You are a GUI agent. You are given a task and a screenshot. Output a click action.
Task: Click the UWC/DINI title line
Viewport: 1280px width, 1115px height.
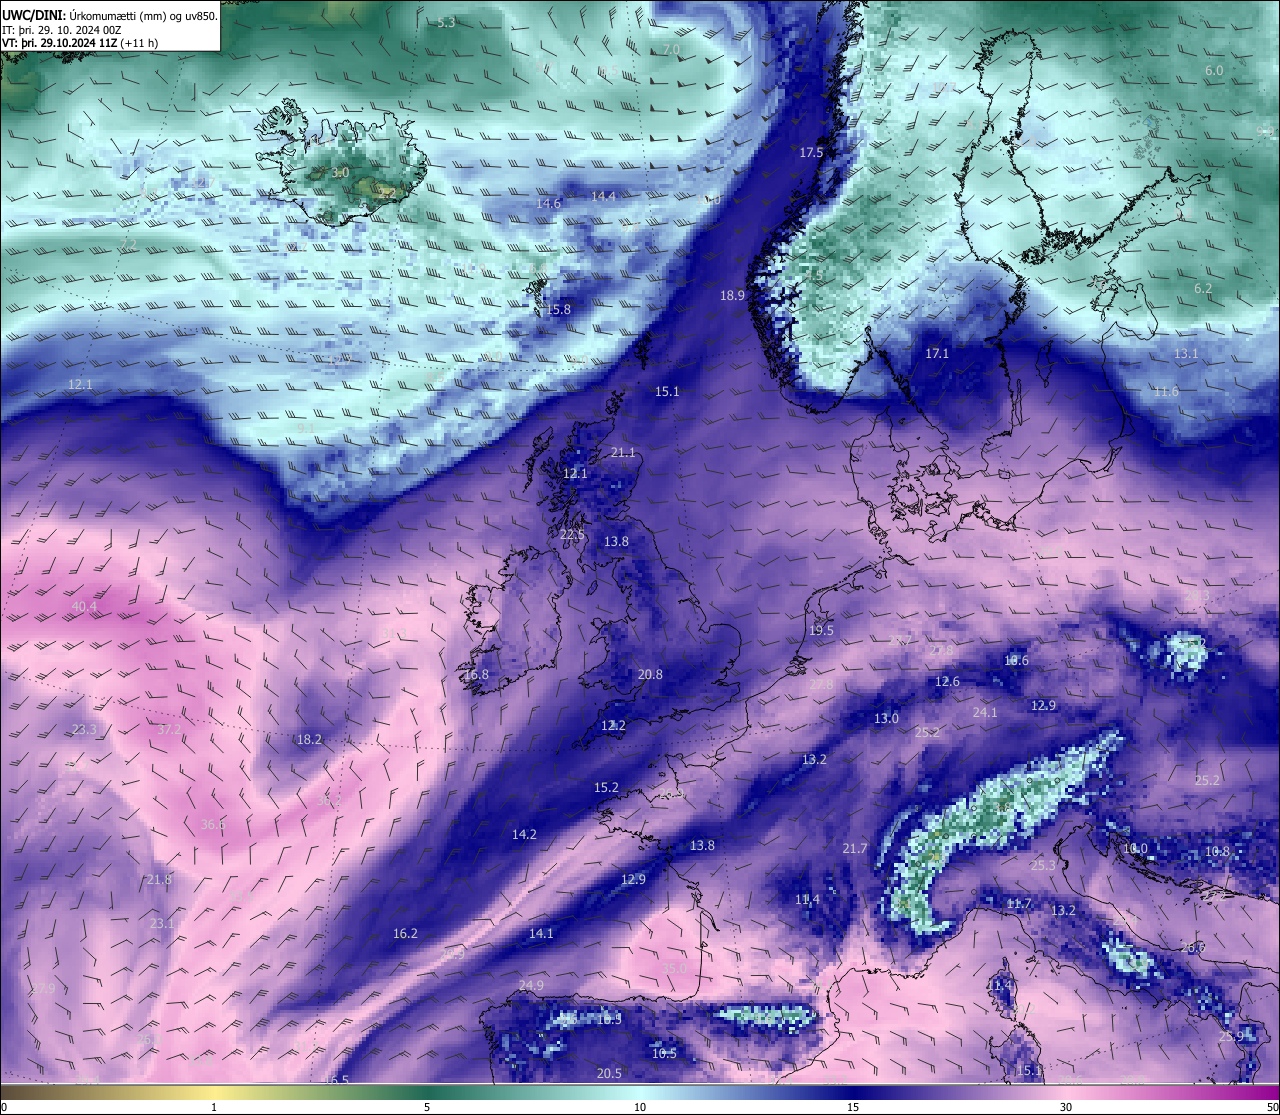pyautogui.click(x=110, y=15)
